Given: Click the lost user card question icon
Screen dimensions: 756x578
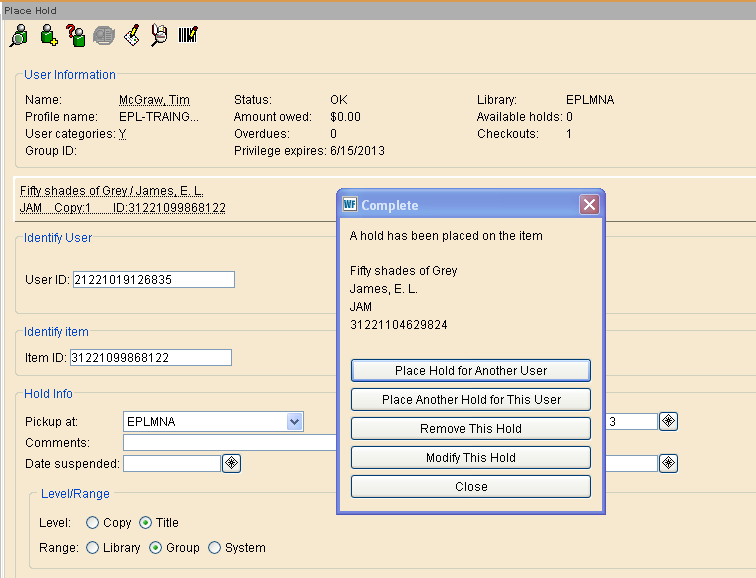Looking at the screenshot, I should click(76, 36).
